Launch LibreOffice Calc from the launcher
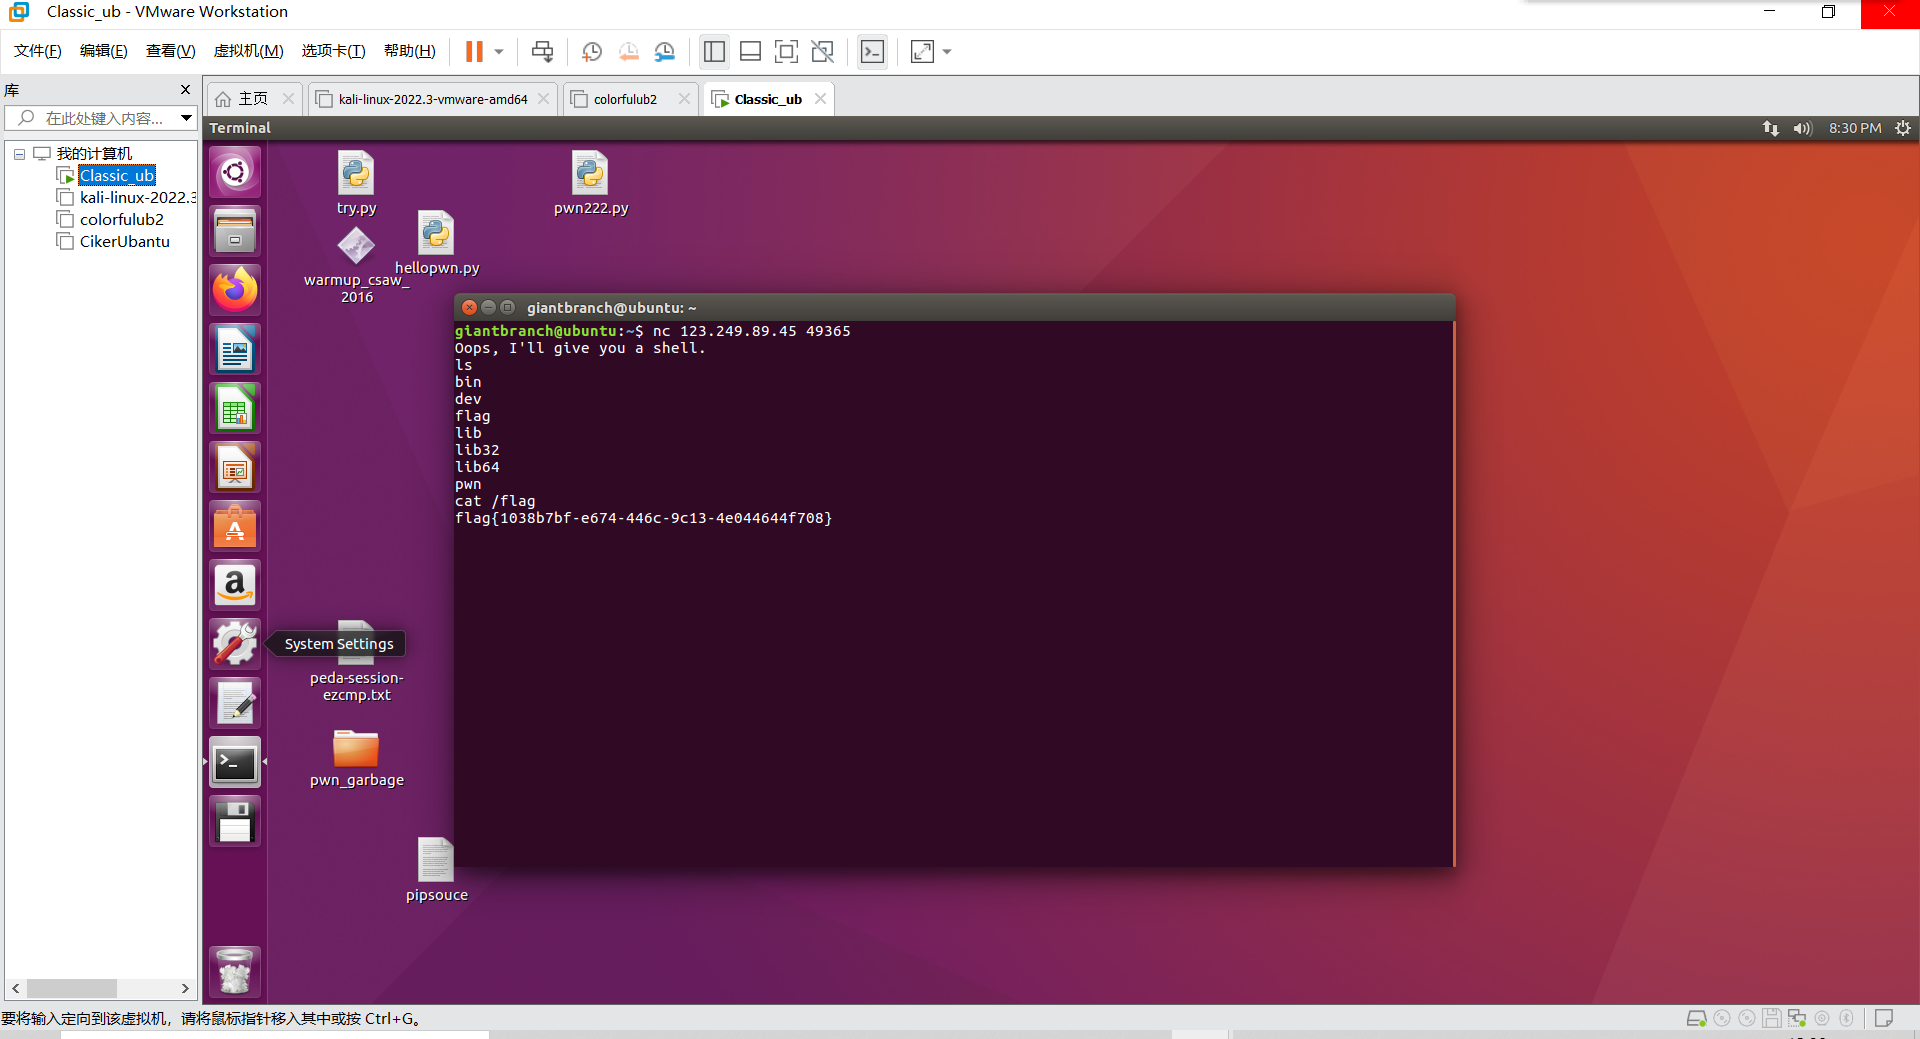The width and height of the screenshot is (1920, 1039). 235,408
